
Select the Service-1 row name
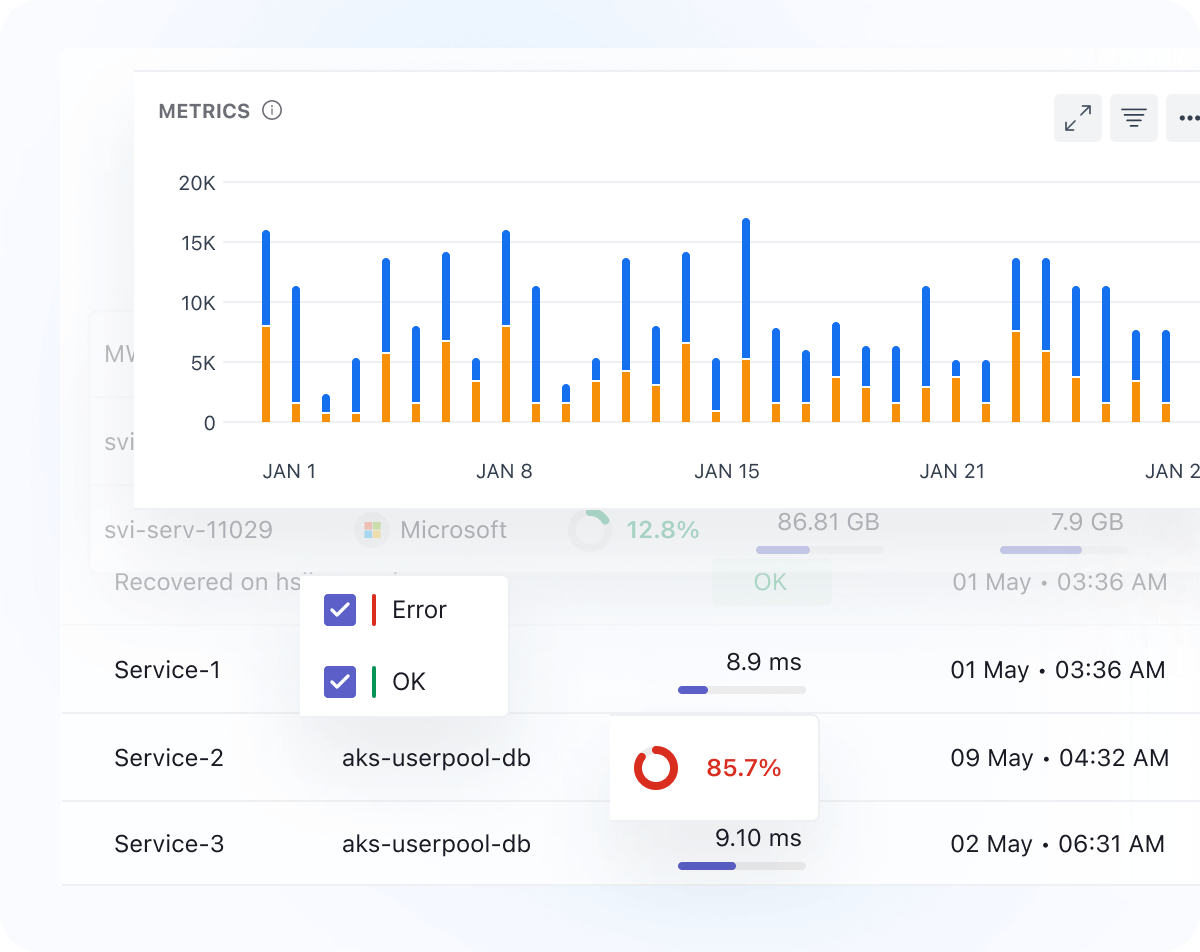167,670
